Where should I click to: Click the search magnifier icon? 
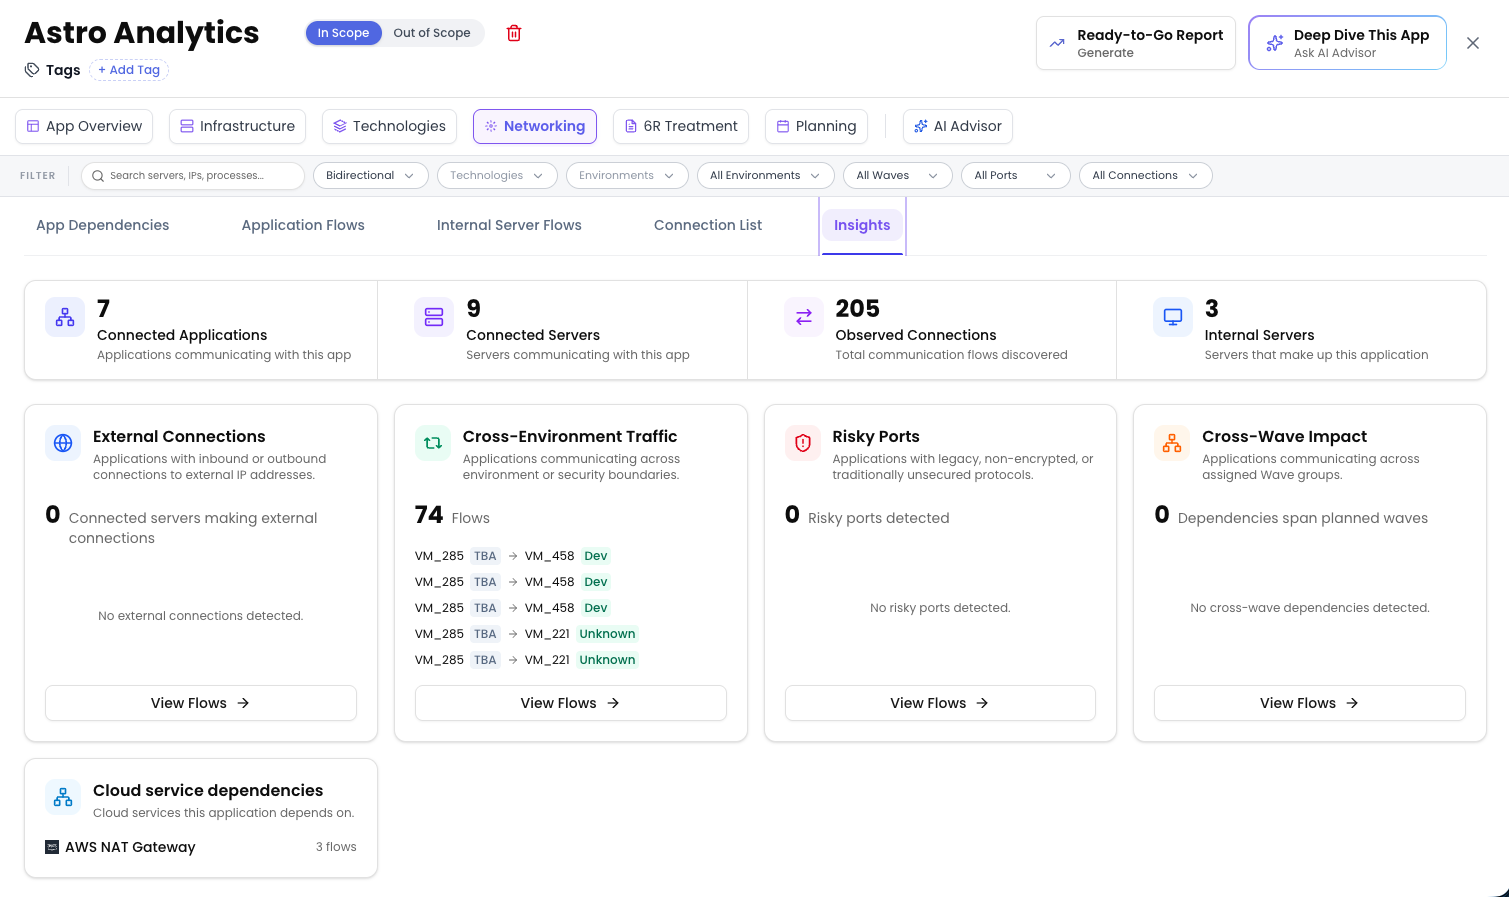tap(98, 176)
